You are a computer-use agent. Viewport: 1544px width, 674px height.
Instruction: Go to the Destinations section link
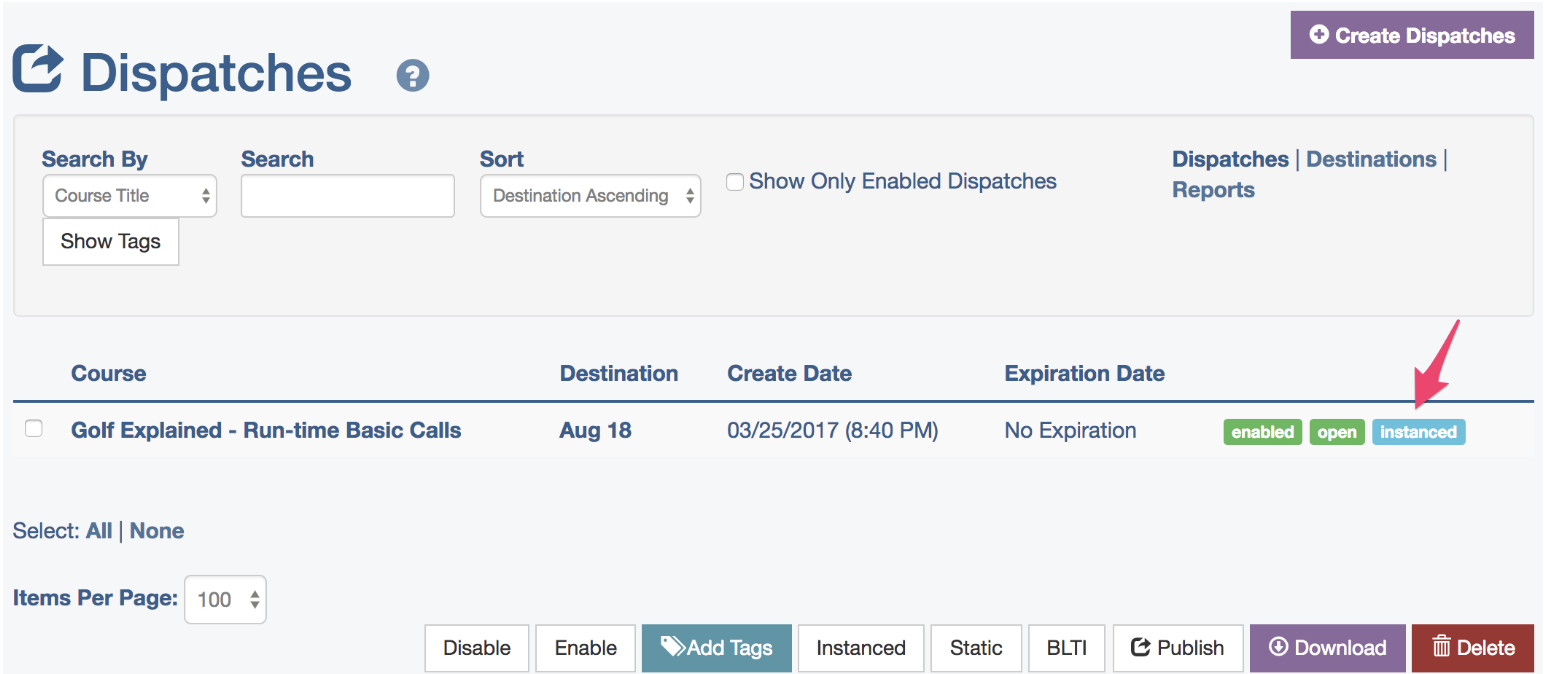pos(1371,159)
